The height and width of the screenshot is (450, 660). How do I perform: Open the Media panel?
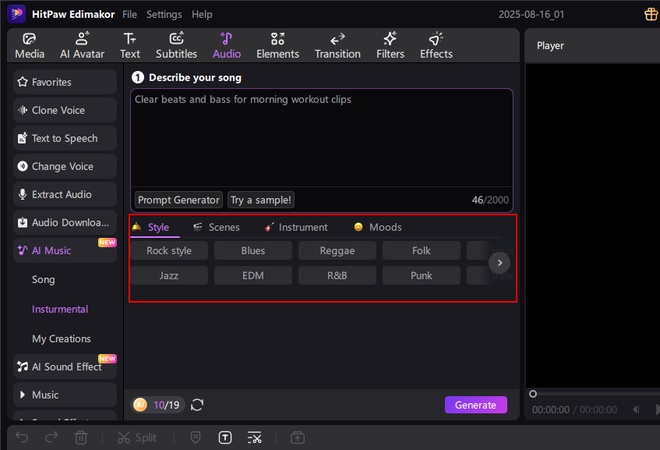pyautogui.click(x=29, y=45)
